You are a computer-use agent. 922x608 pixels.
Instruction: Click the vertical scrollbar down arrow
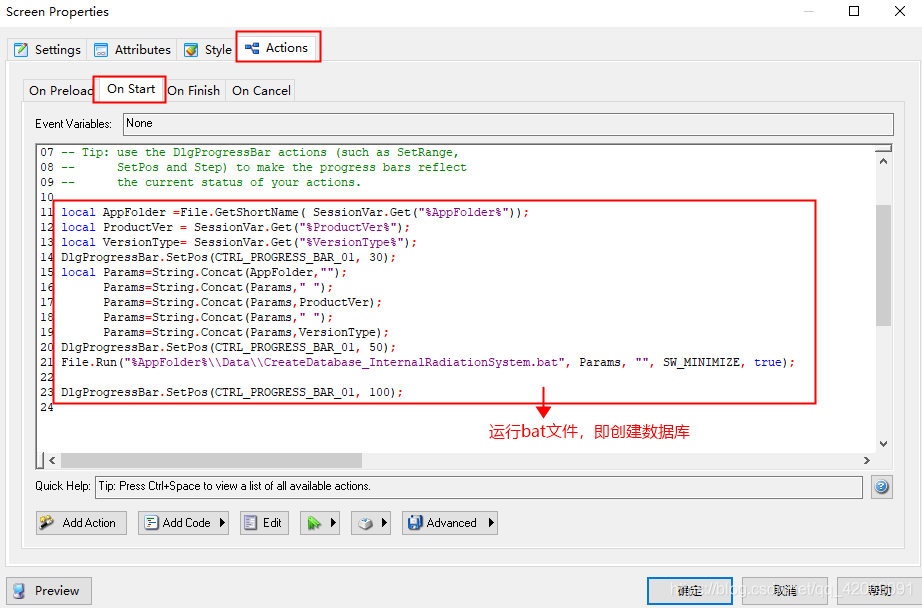(883, 444)
